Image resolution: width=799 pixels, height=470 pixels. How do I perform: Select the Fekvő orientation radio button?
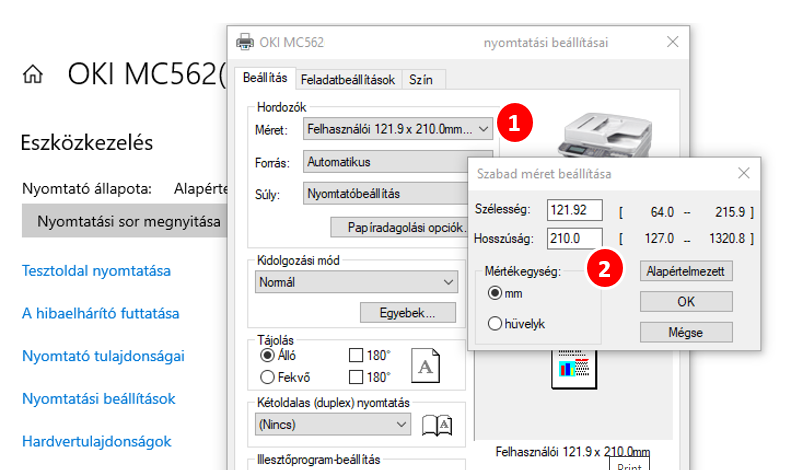coord(267,377)
